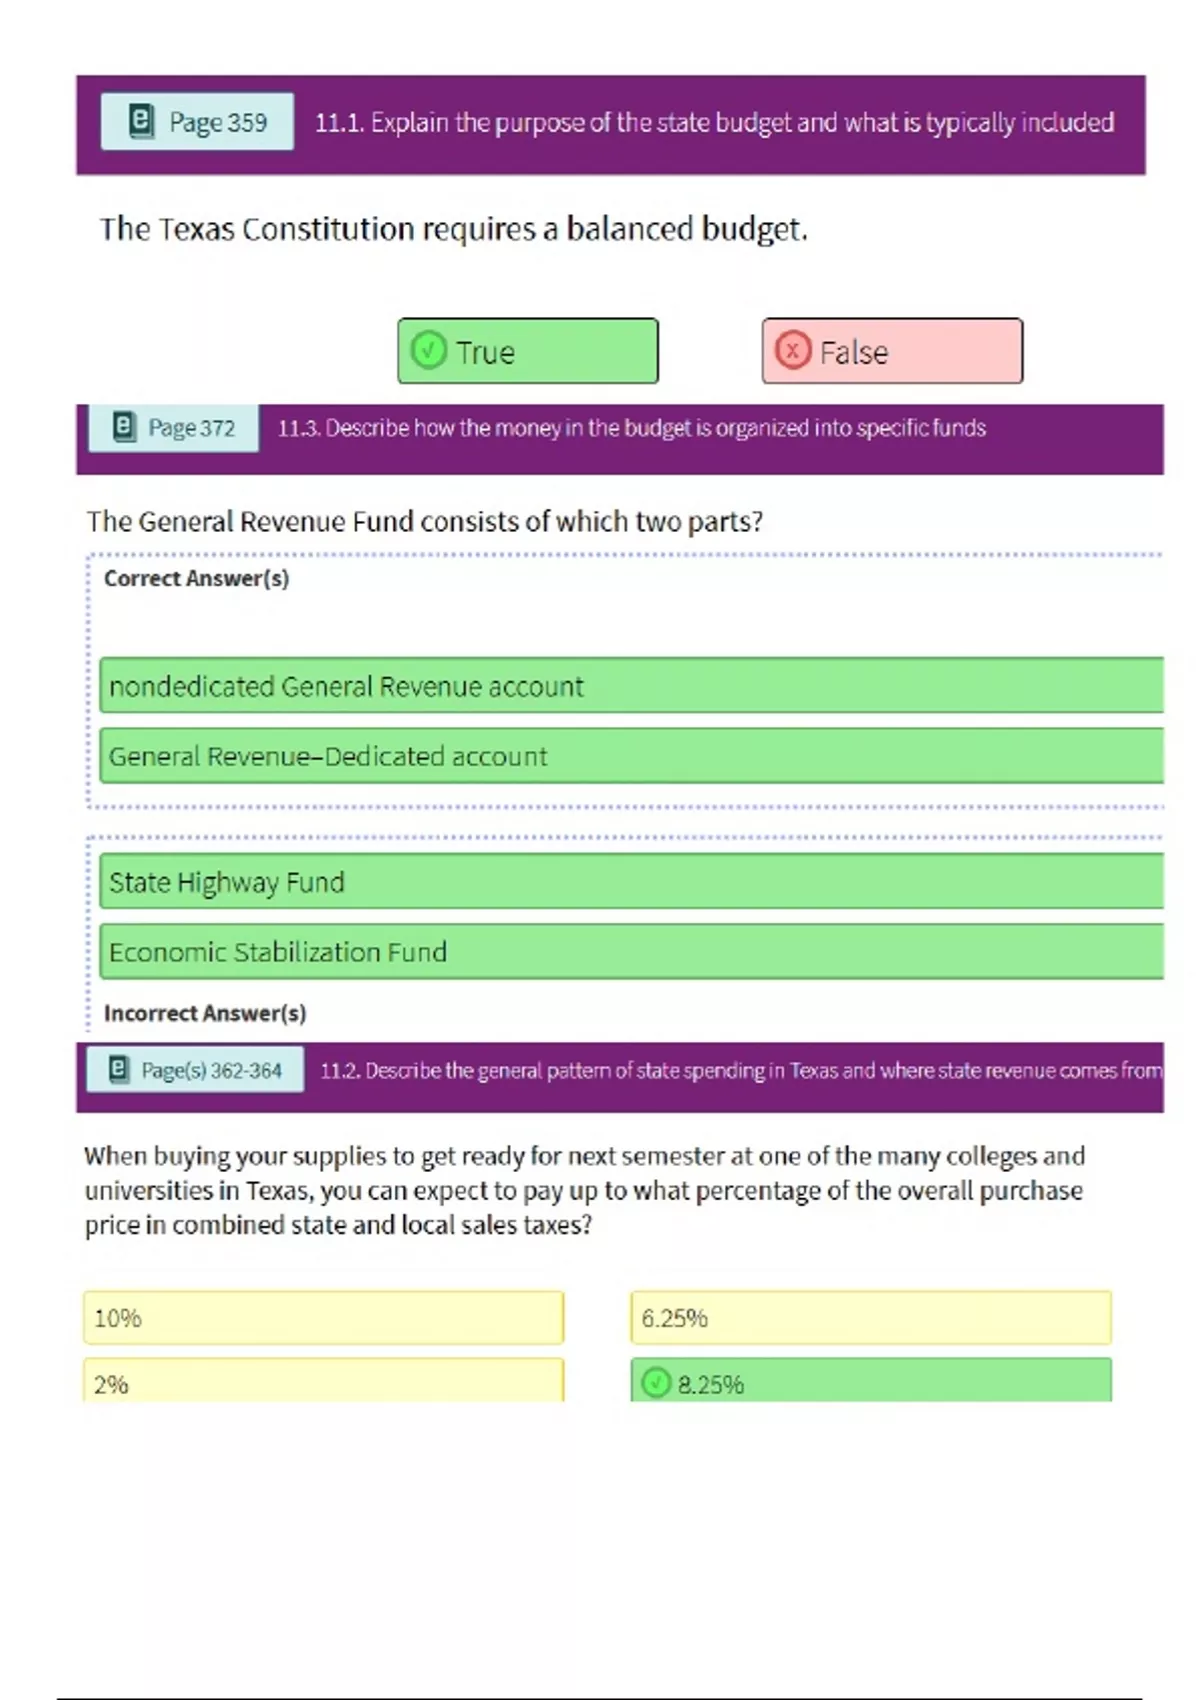Screen dimensions: 1200x1700
Task: Choose the 2% answer choice
Action: tap(323, 1382)
